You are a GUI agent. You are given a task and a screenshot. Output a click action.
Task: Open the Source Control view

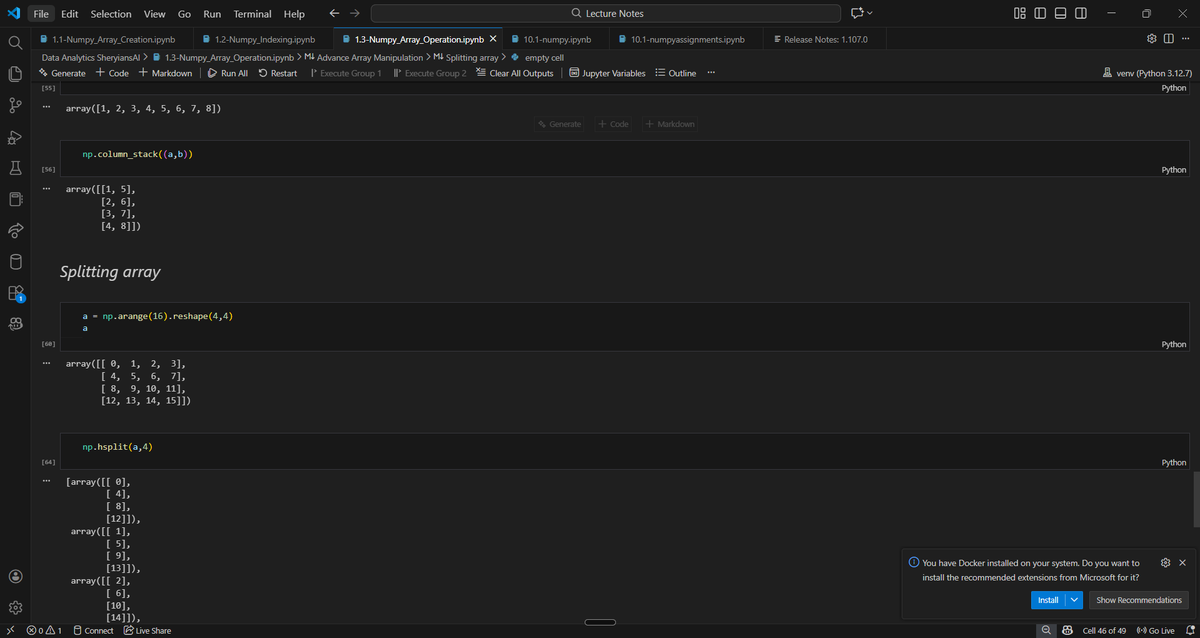(x=15, y=105)
